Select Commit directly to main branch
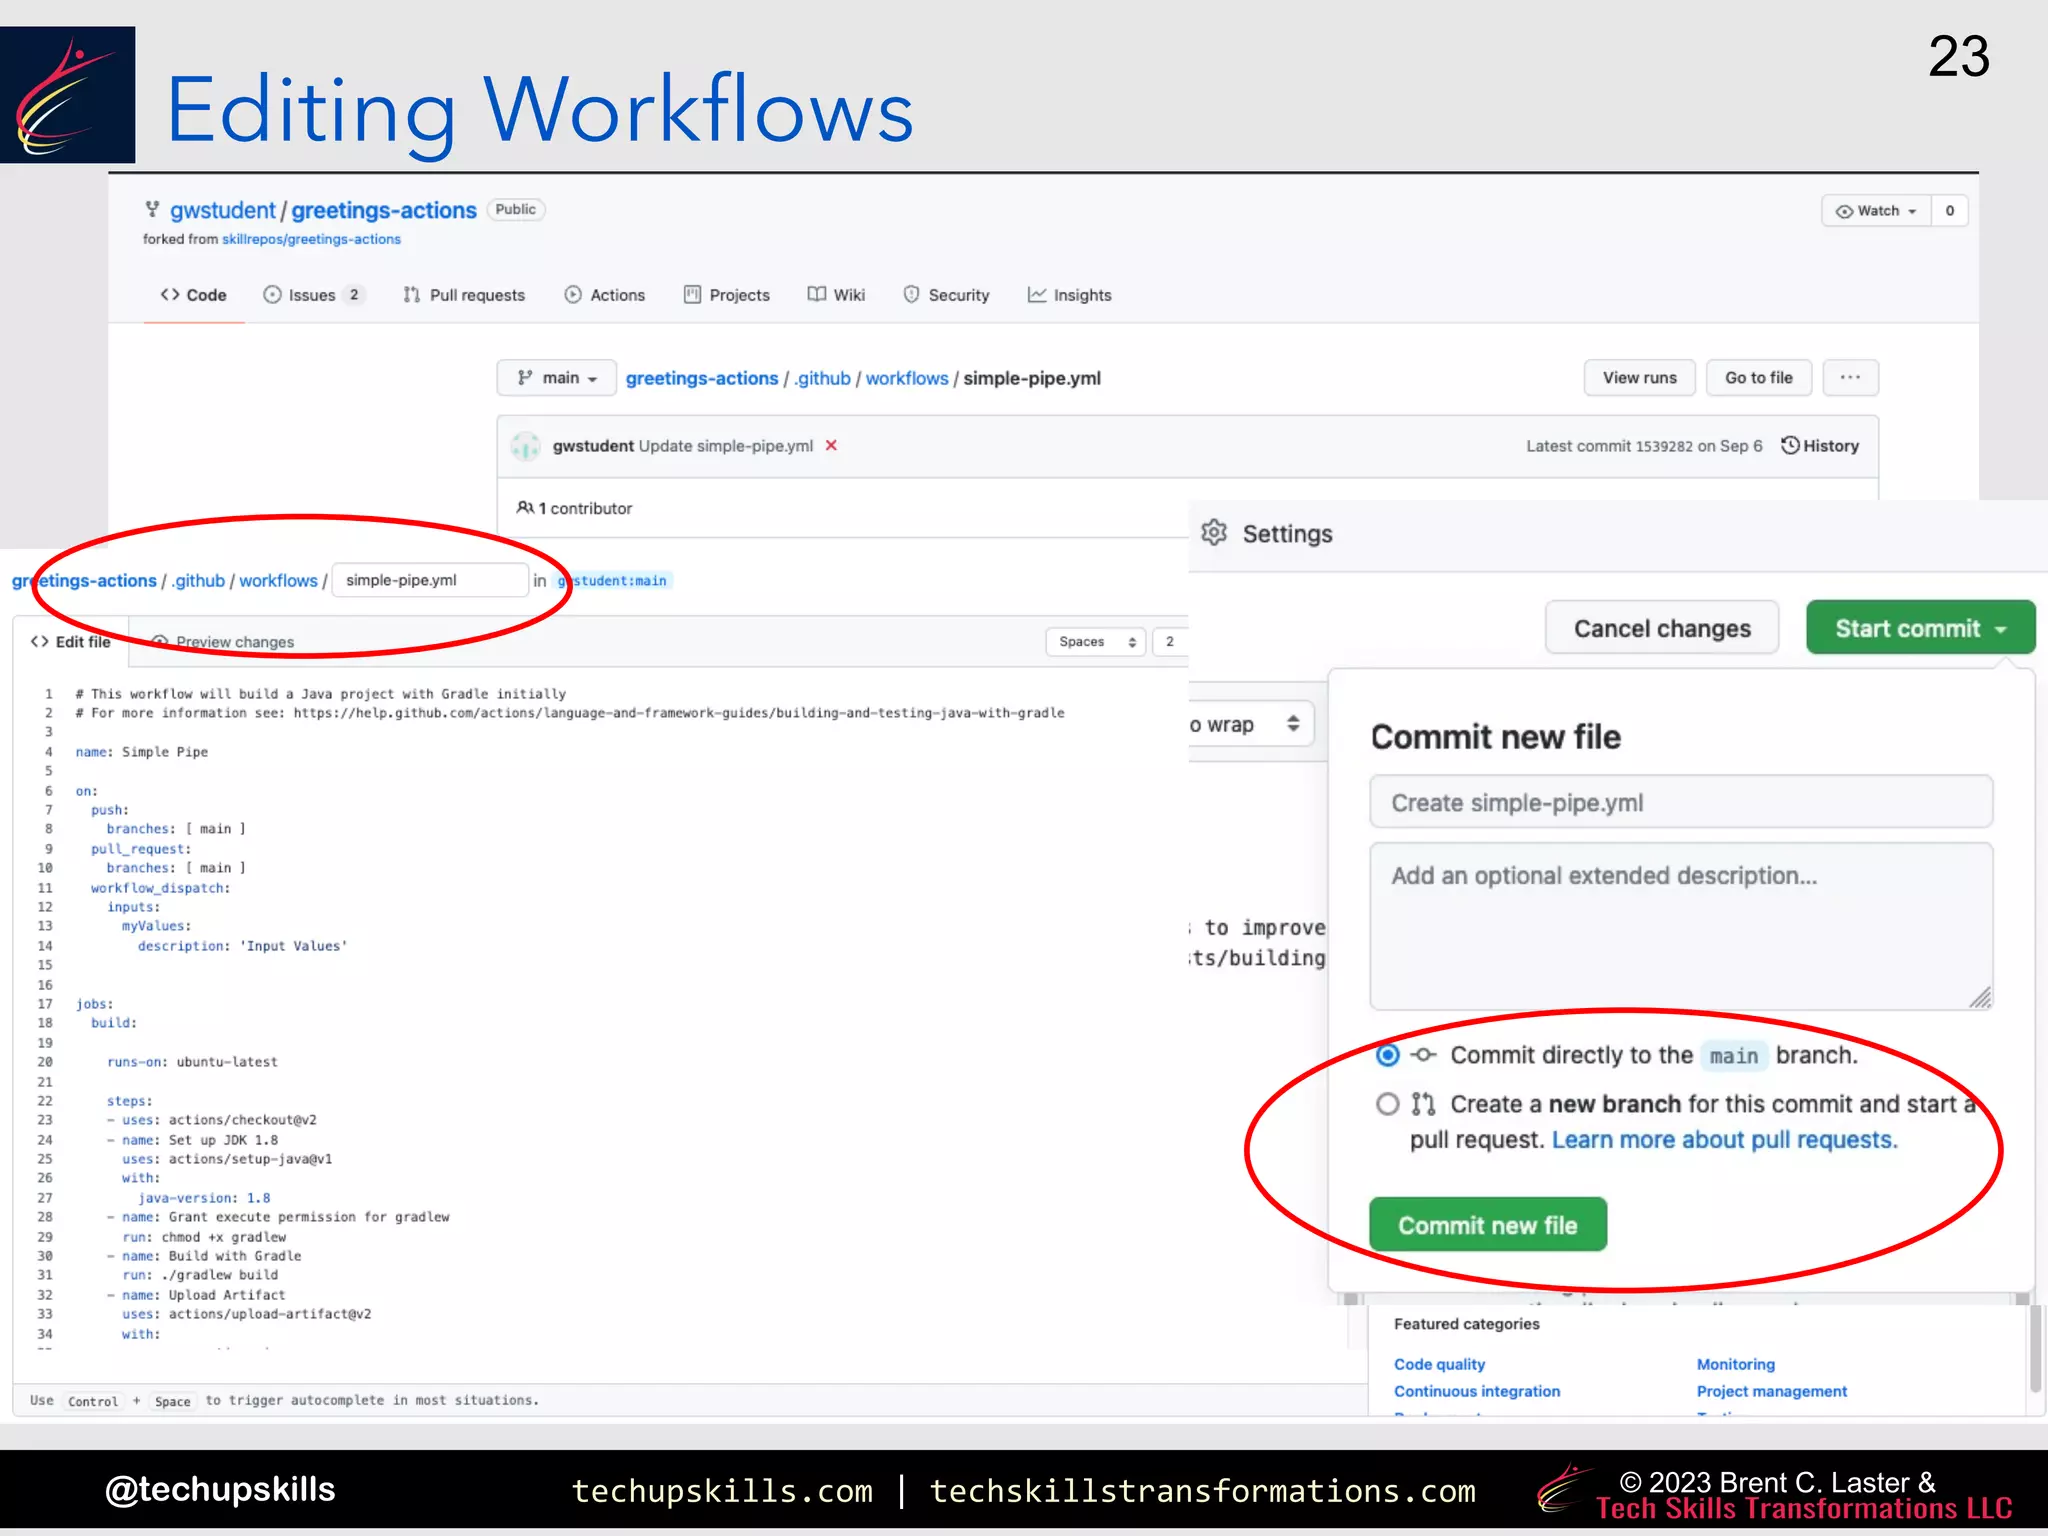This screenshot has height=1536, width=2048. [1388, 1055]
